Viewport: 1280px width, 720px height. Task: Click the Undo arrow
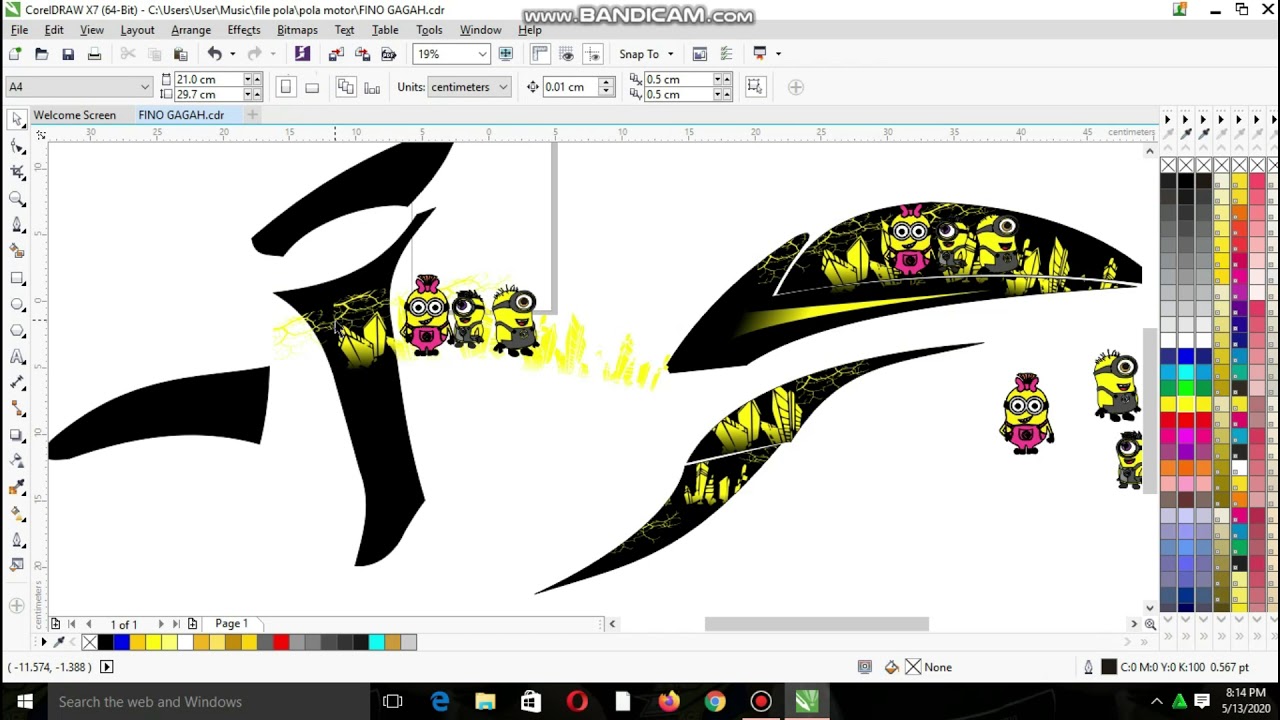click(x=214, y=54)
